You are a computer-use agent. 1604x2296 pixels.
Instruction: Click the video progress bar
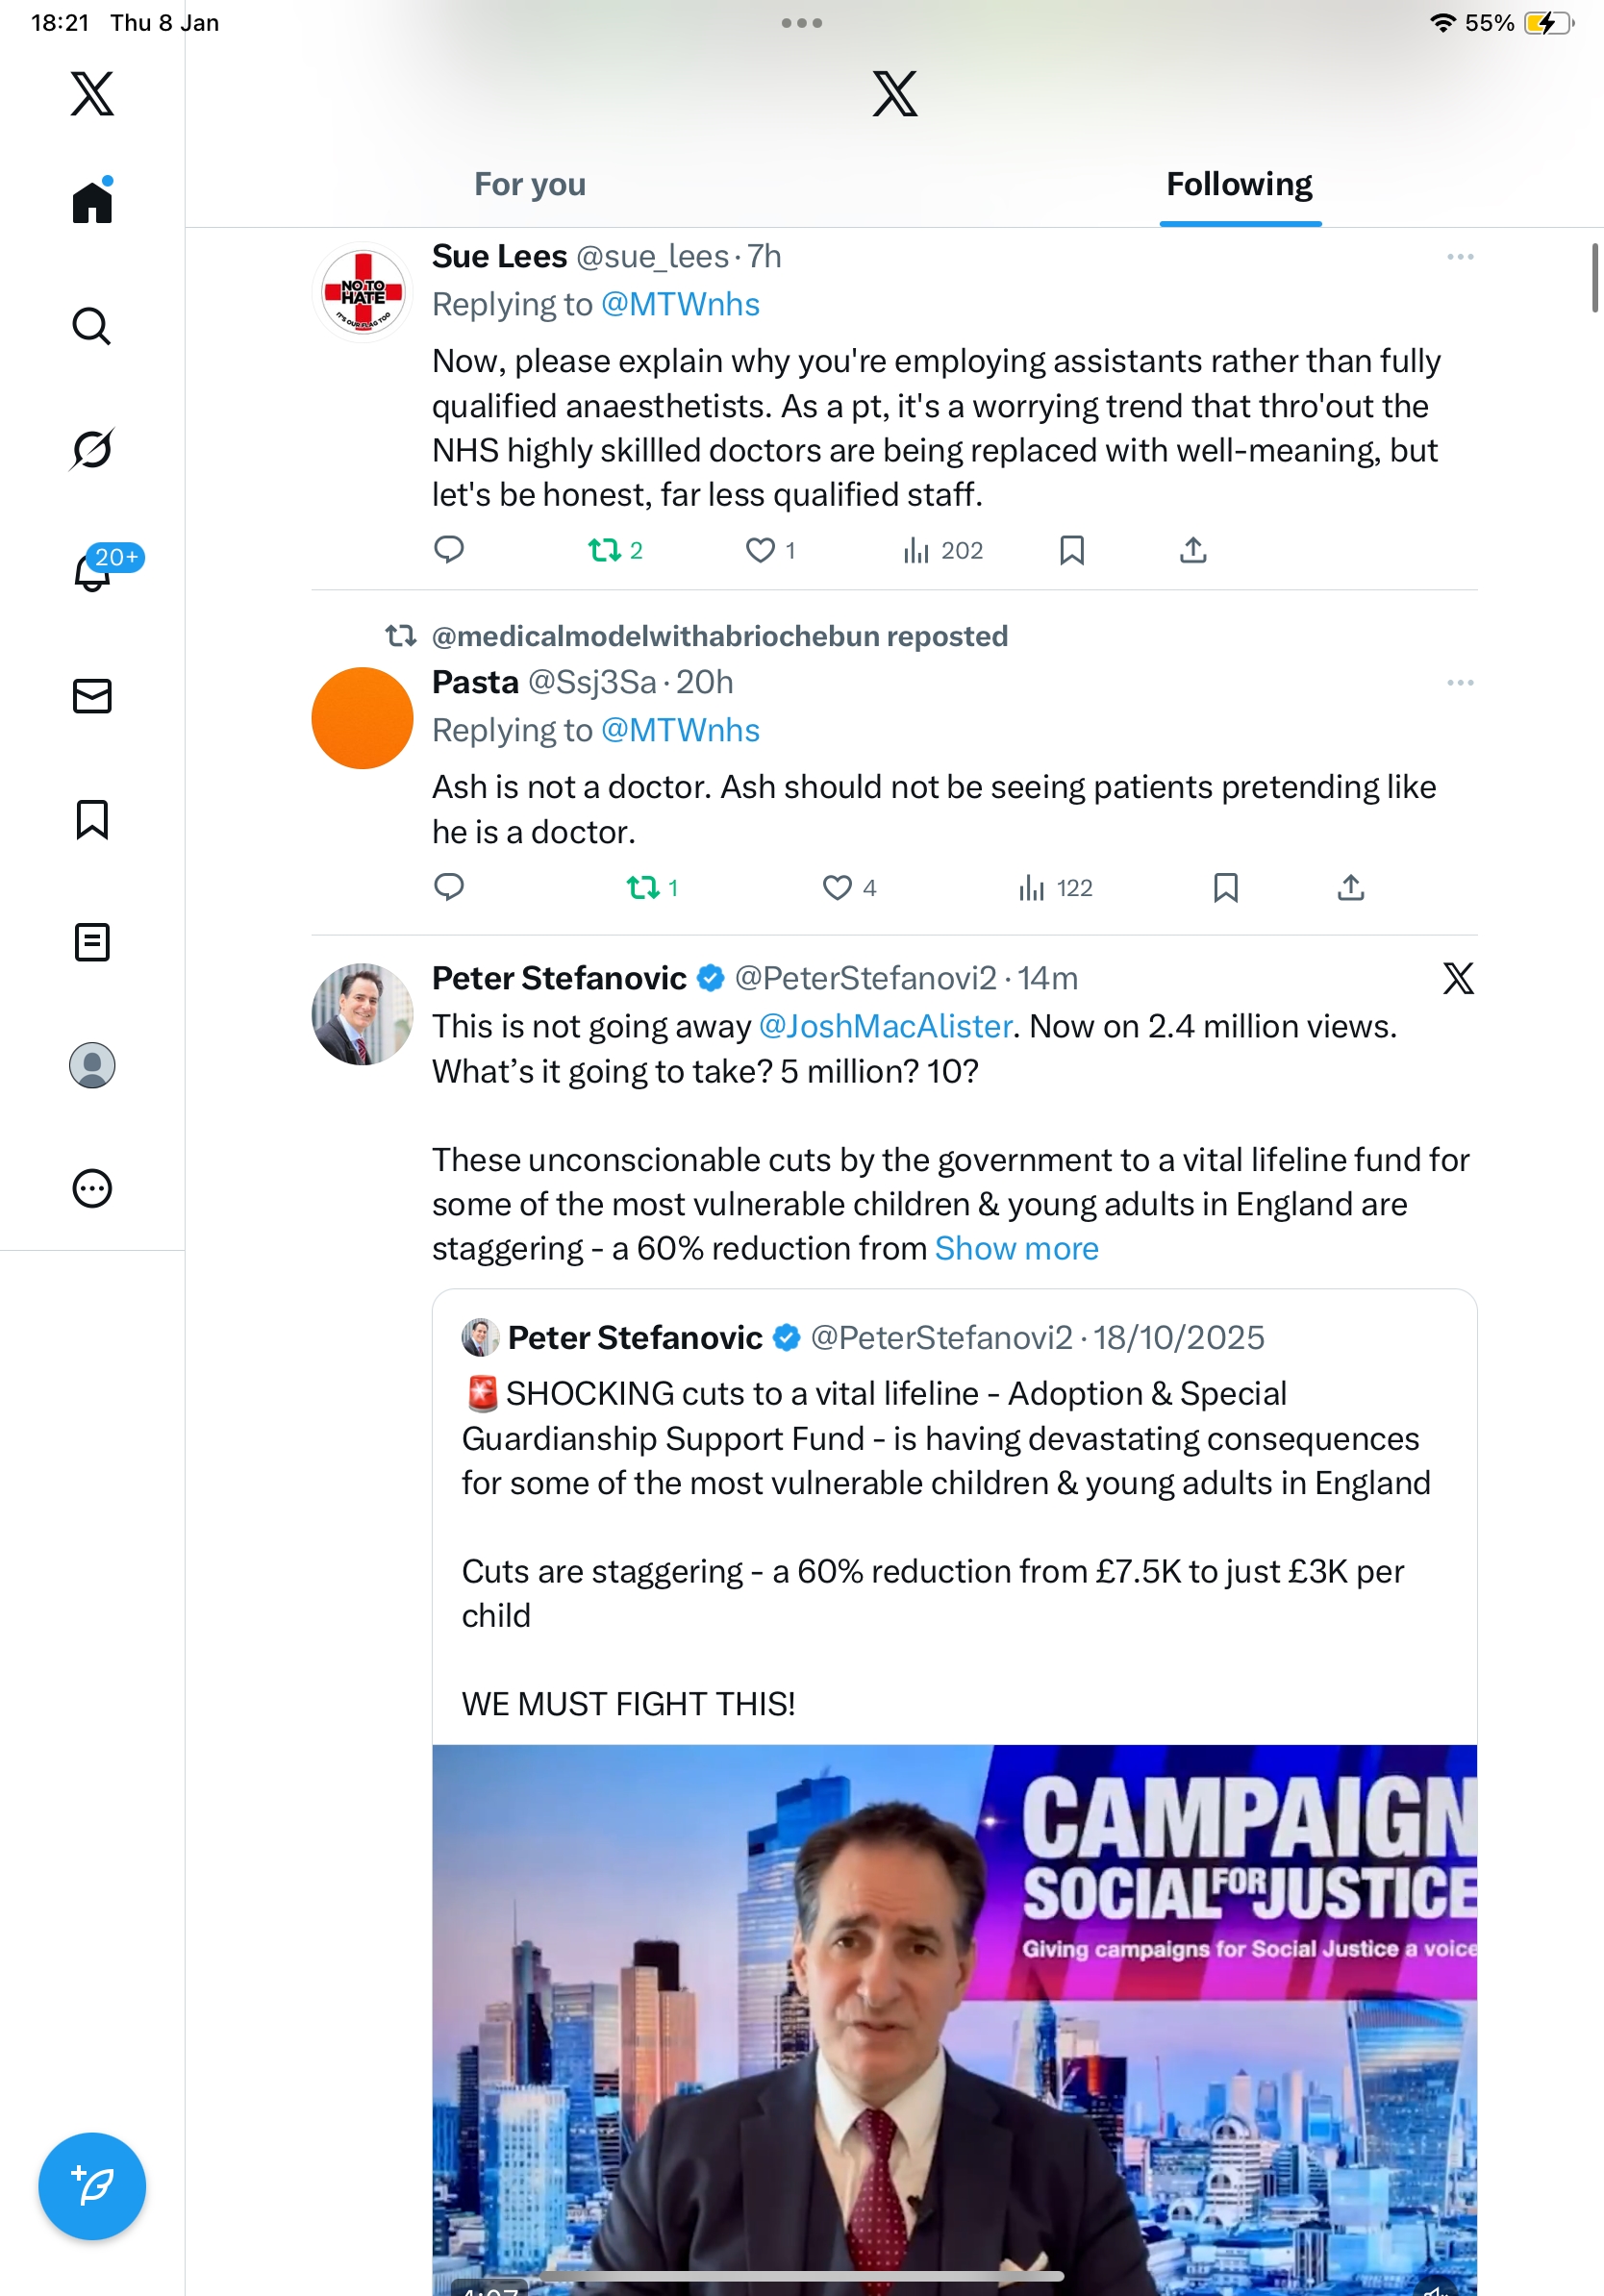pos(800,2276)
